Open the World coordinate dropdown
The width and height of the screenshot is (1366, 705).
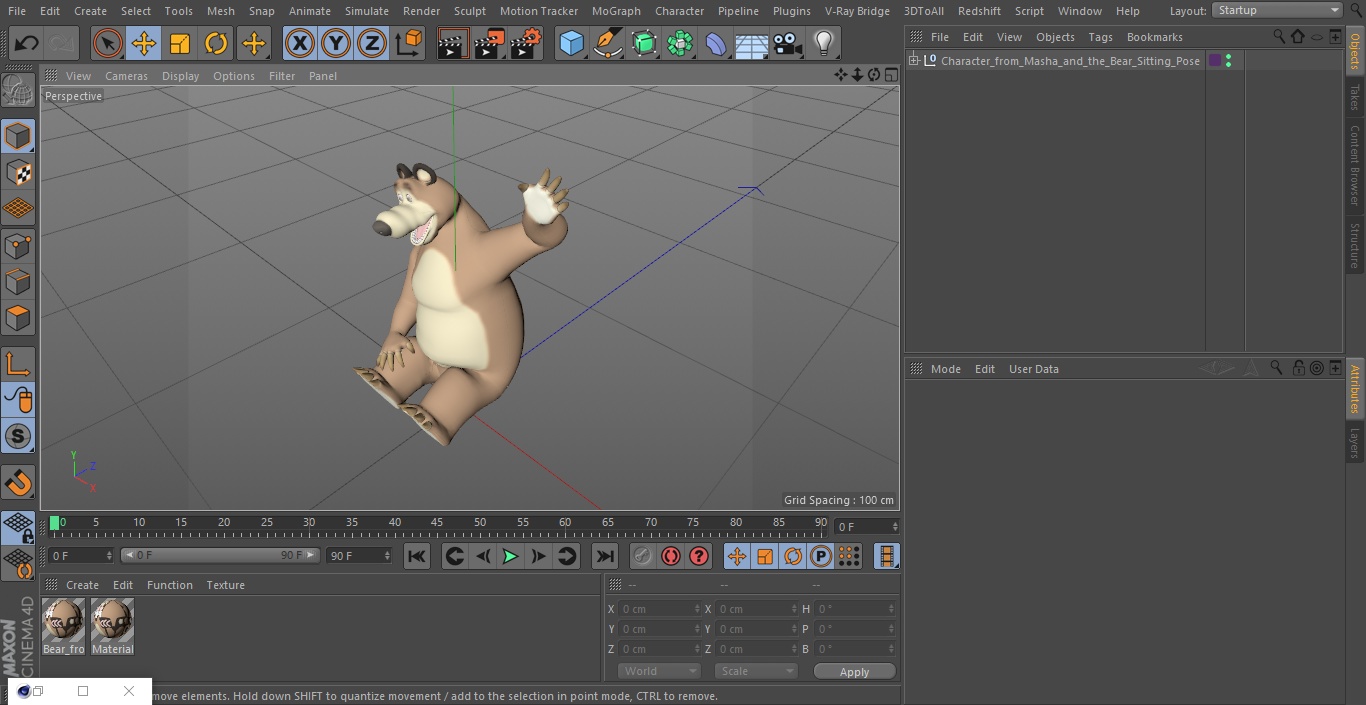[x=659, y=671]
